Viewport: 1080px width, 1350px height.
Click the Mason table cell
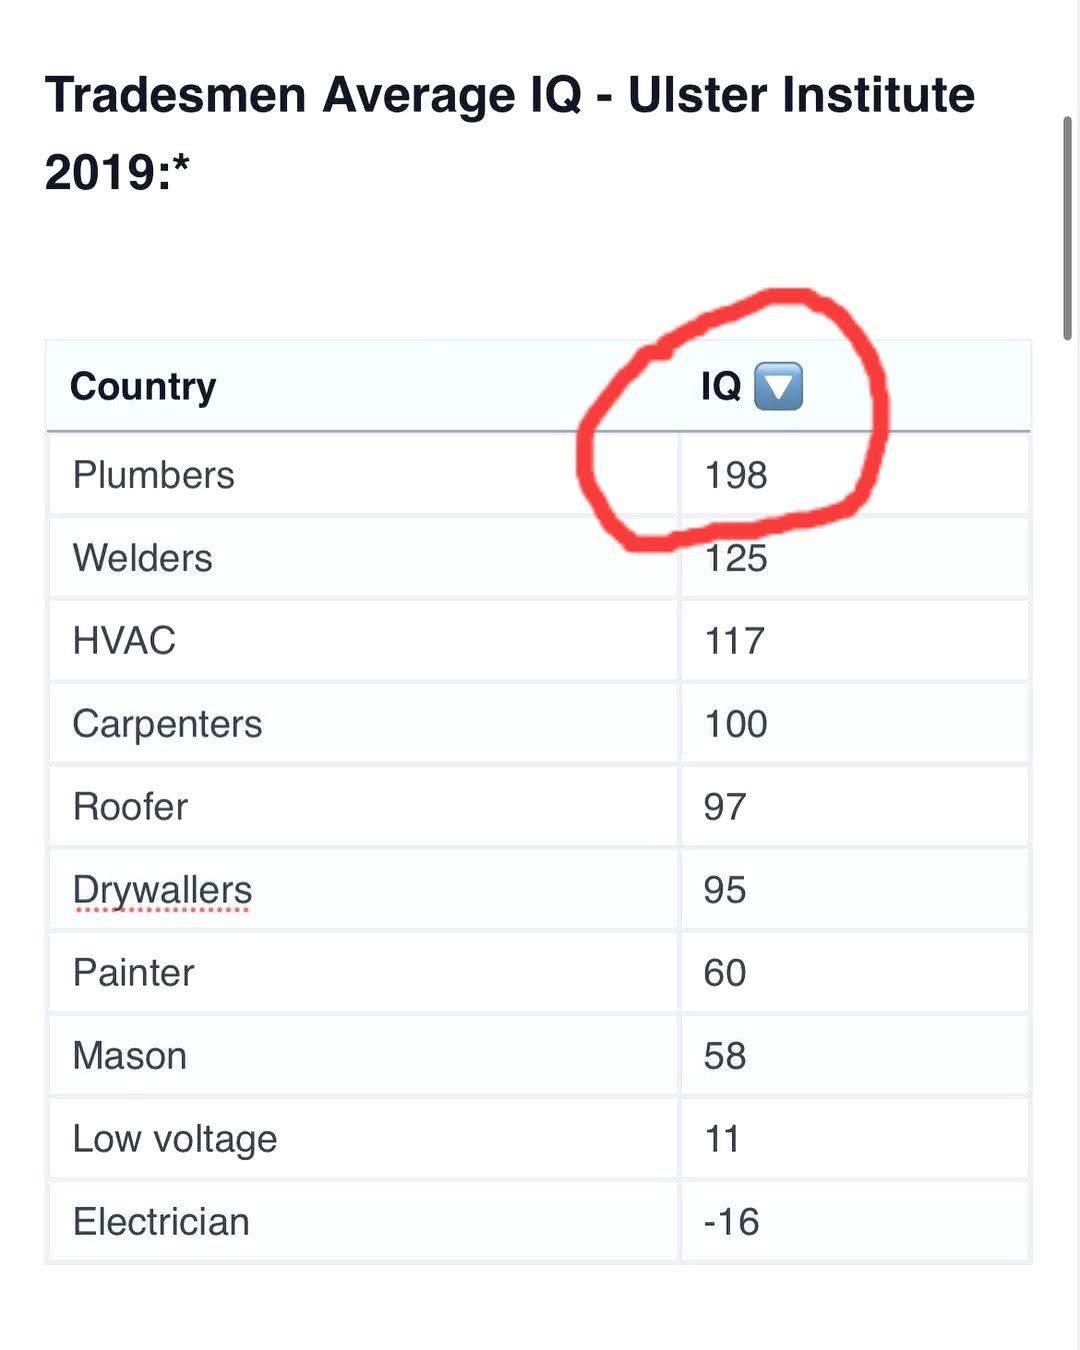coord(364,1056)
